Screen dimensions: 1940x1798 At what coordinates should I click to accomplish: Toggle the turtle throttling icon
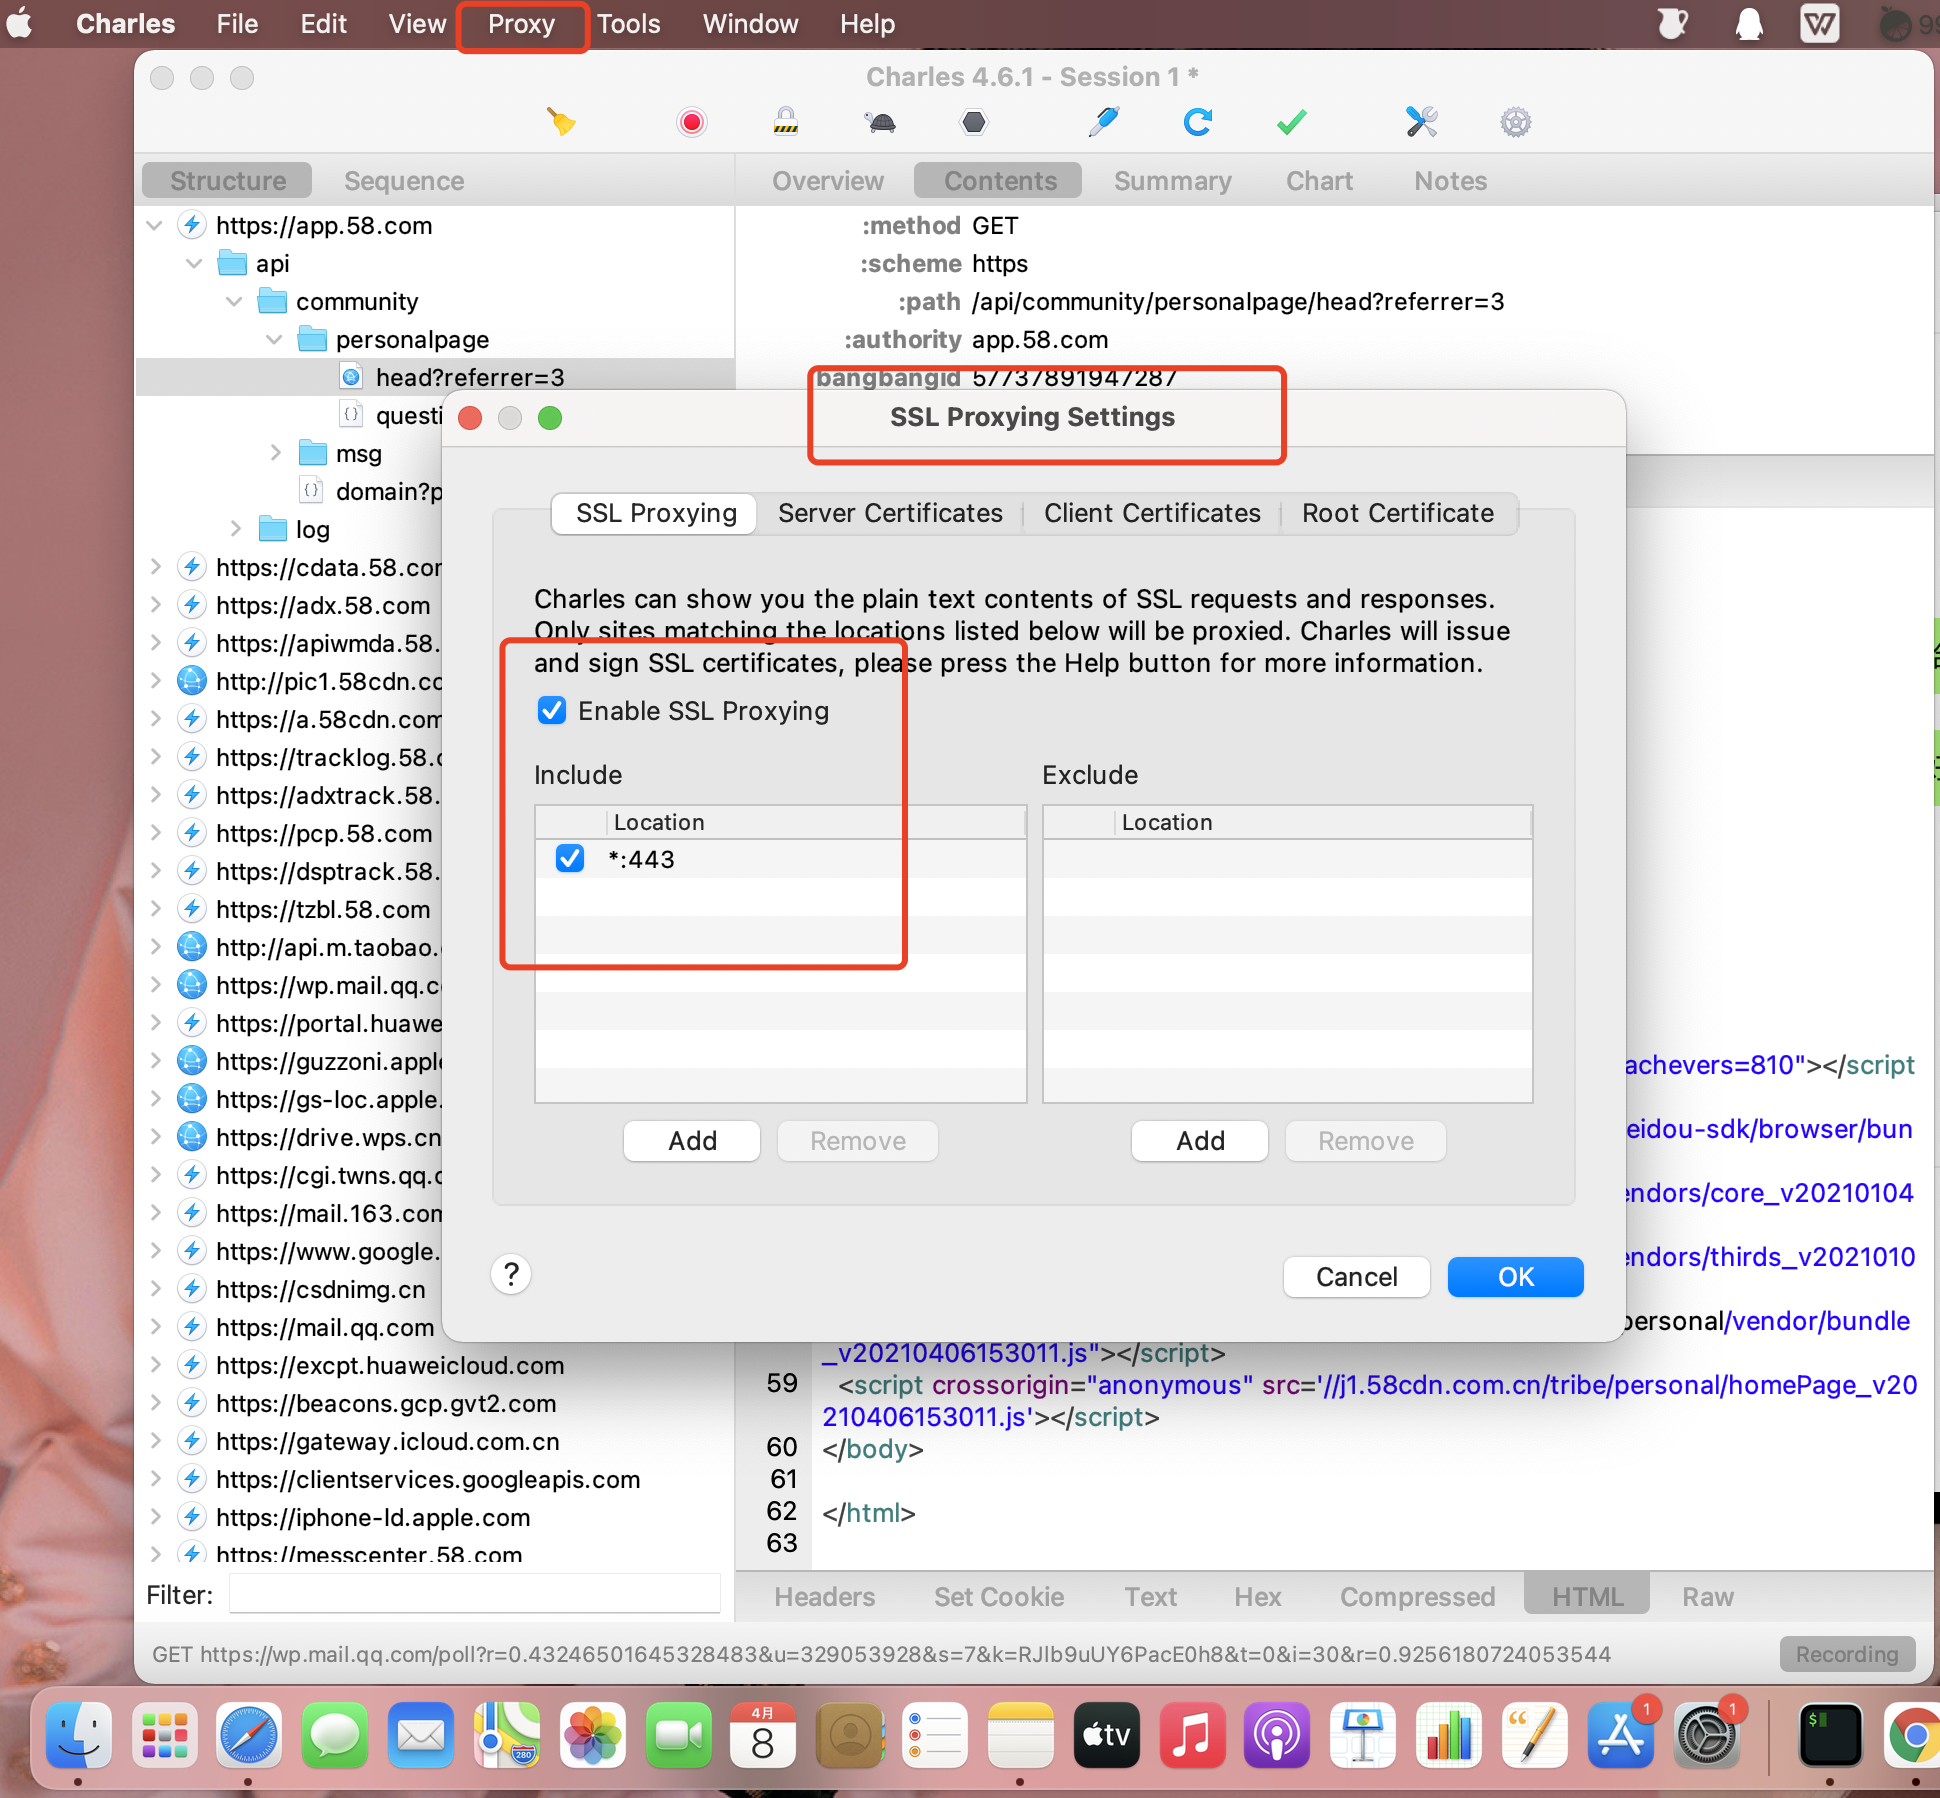[x=881, y=122]
